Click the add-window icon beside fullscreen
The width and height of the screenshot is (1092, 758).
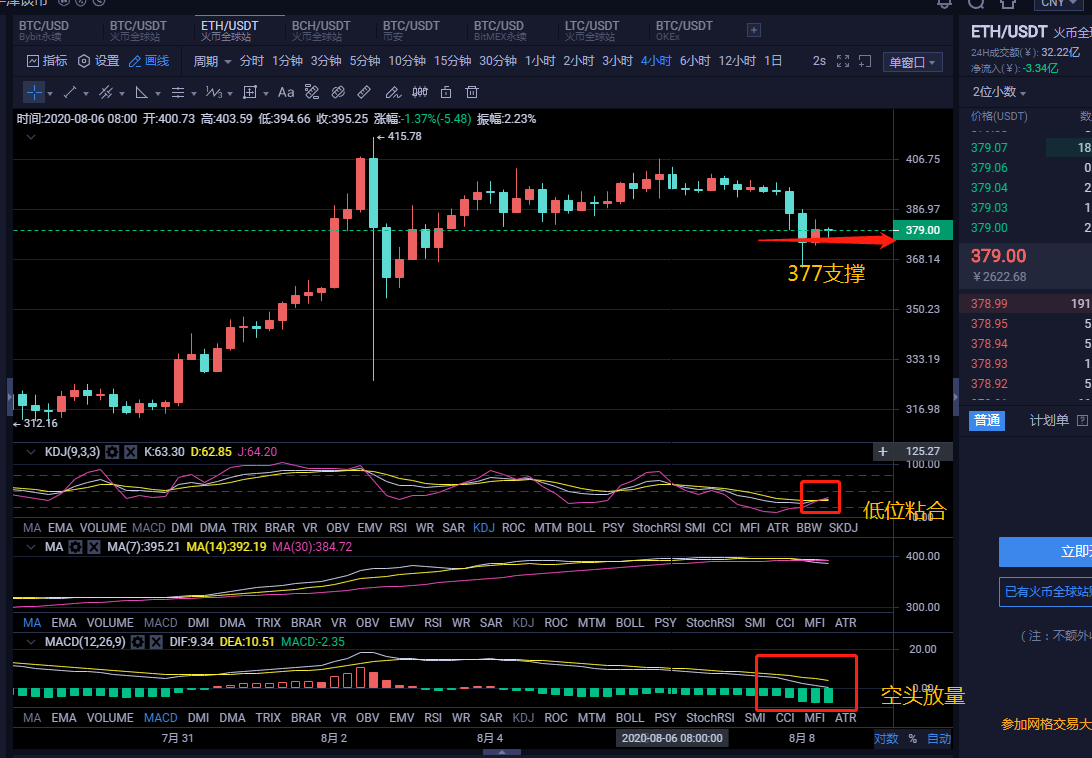pyautogui.click(x=865, y=61)
